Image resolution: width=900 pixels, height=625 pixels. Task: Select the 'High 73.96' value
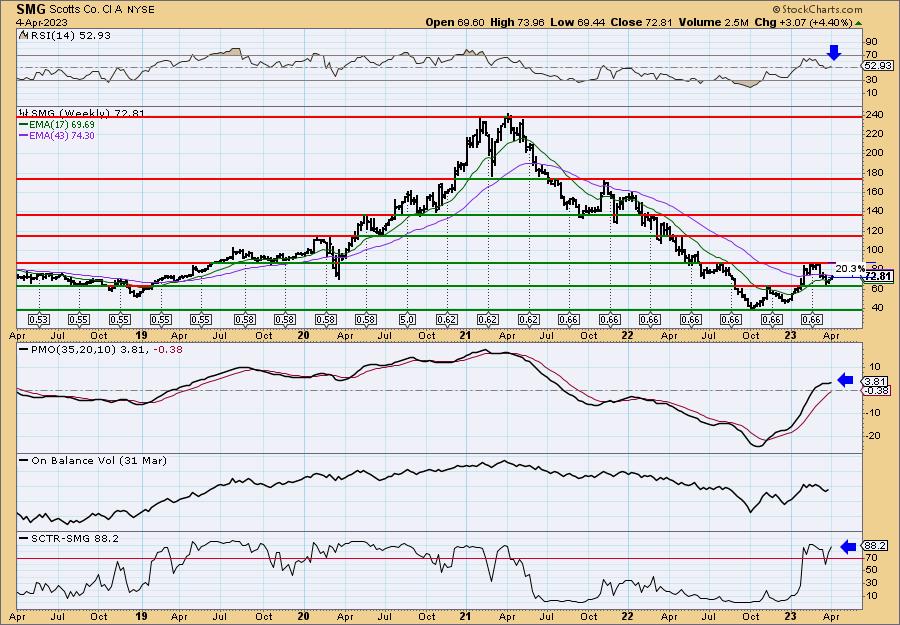click(x=516, y=22)
